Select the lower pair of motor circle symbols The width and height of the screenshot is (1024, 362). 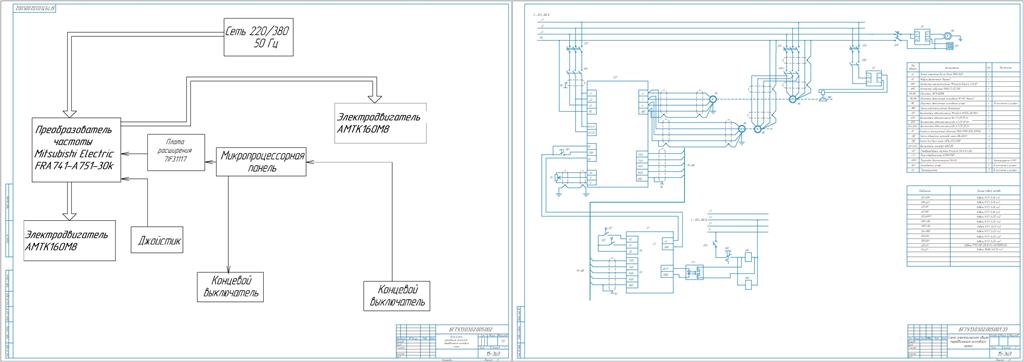pos(750,129)
